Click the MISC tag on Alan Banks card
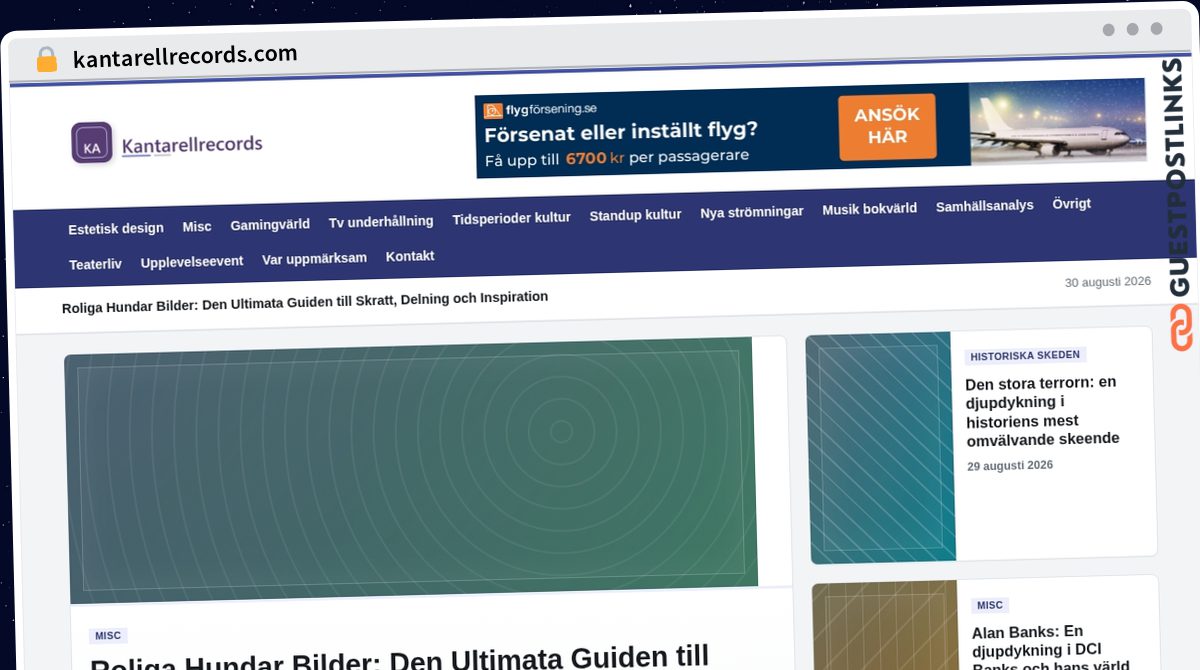Viewport: 1200px width, 670px height. click(990, 605)
